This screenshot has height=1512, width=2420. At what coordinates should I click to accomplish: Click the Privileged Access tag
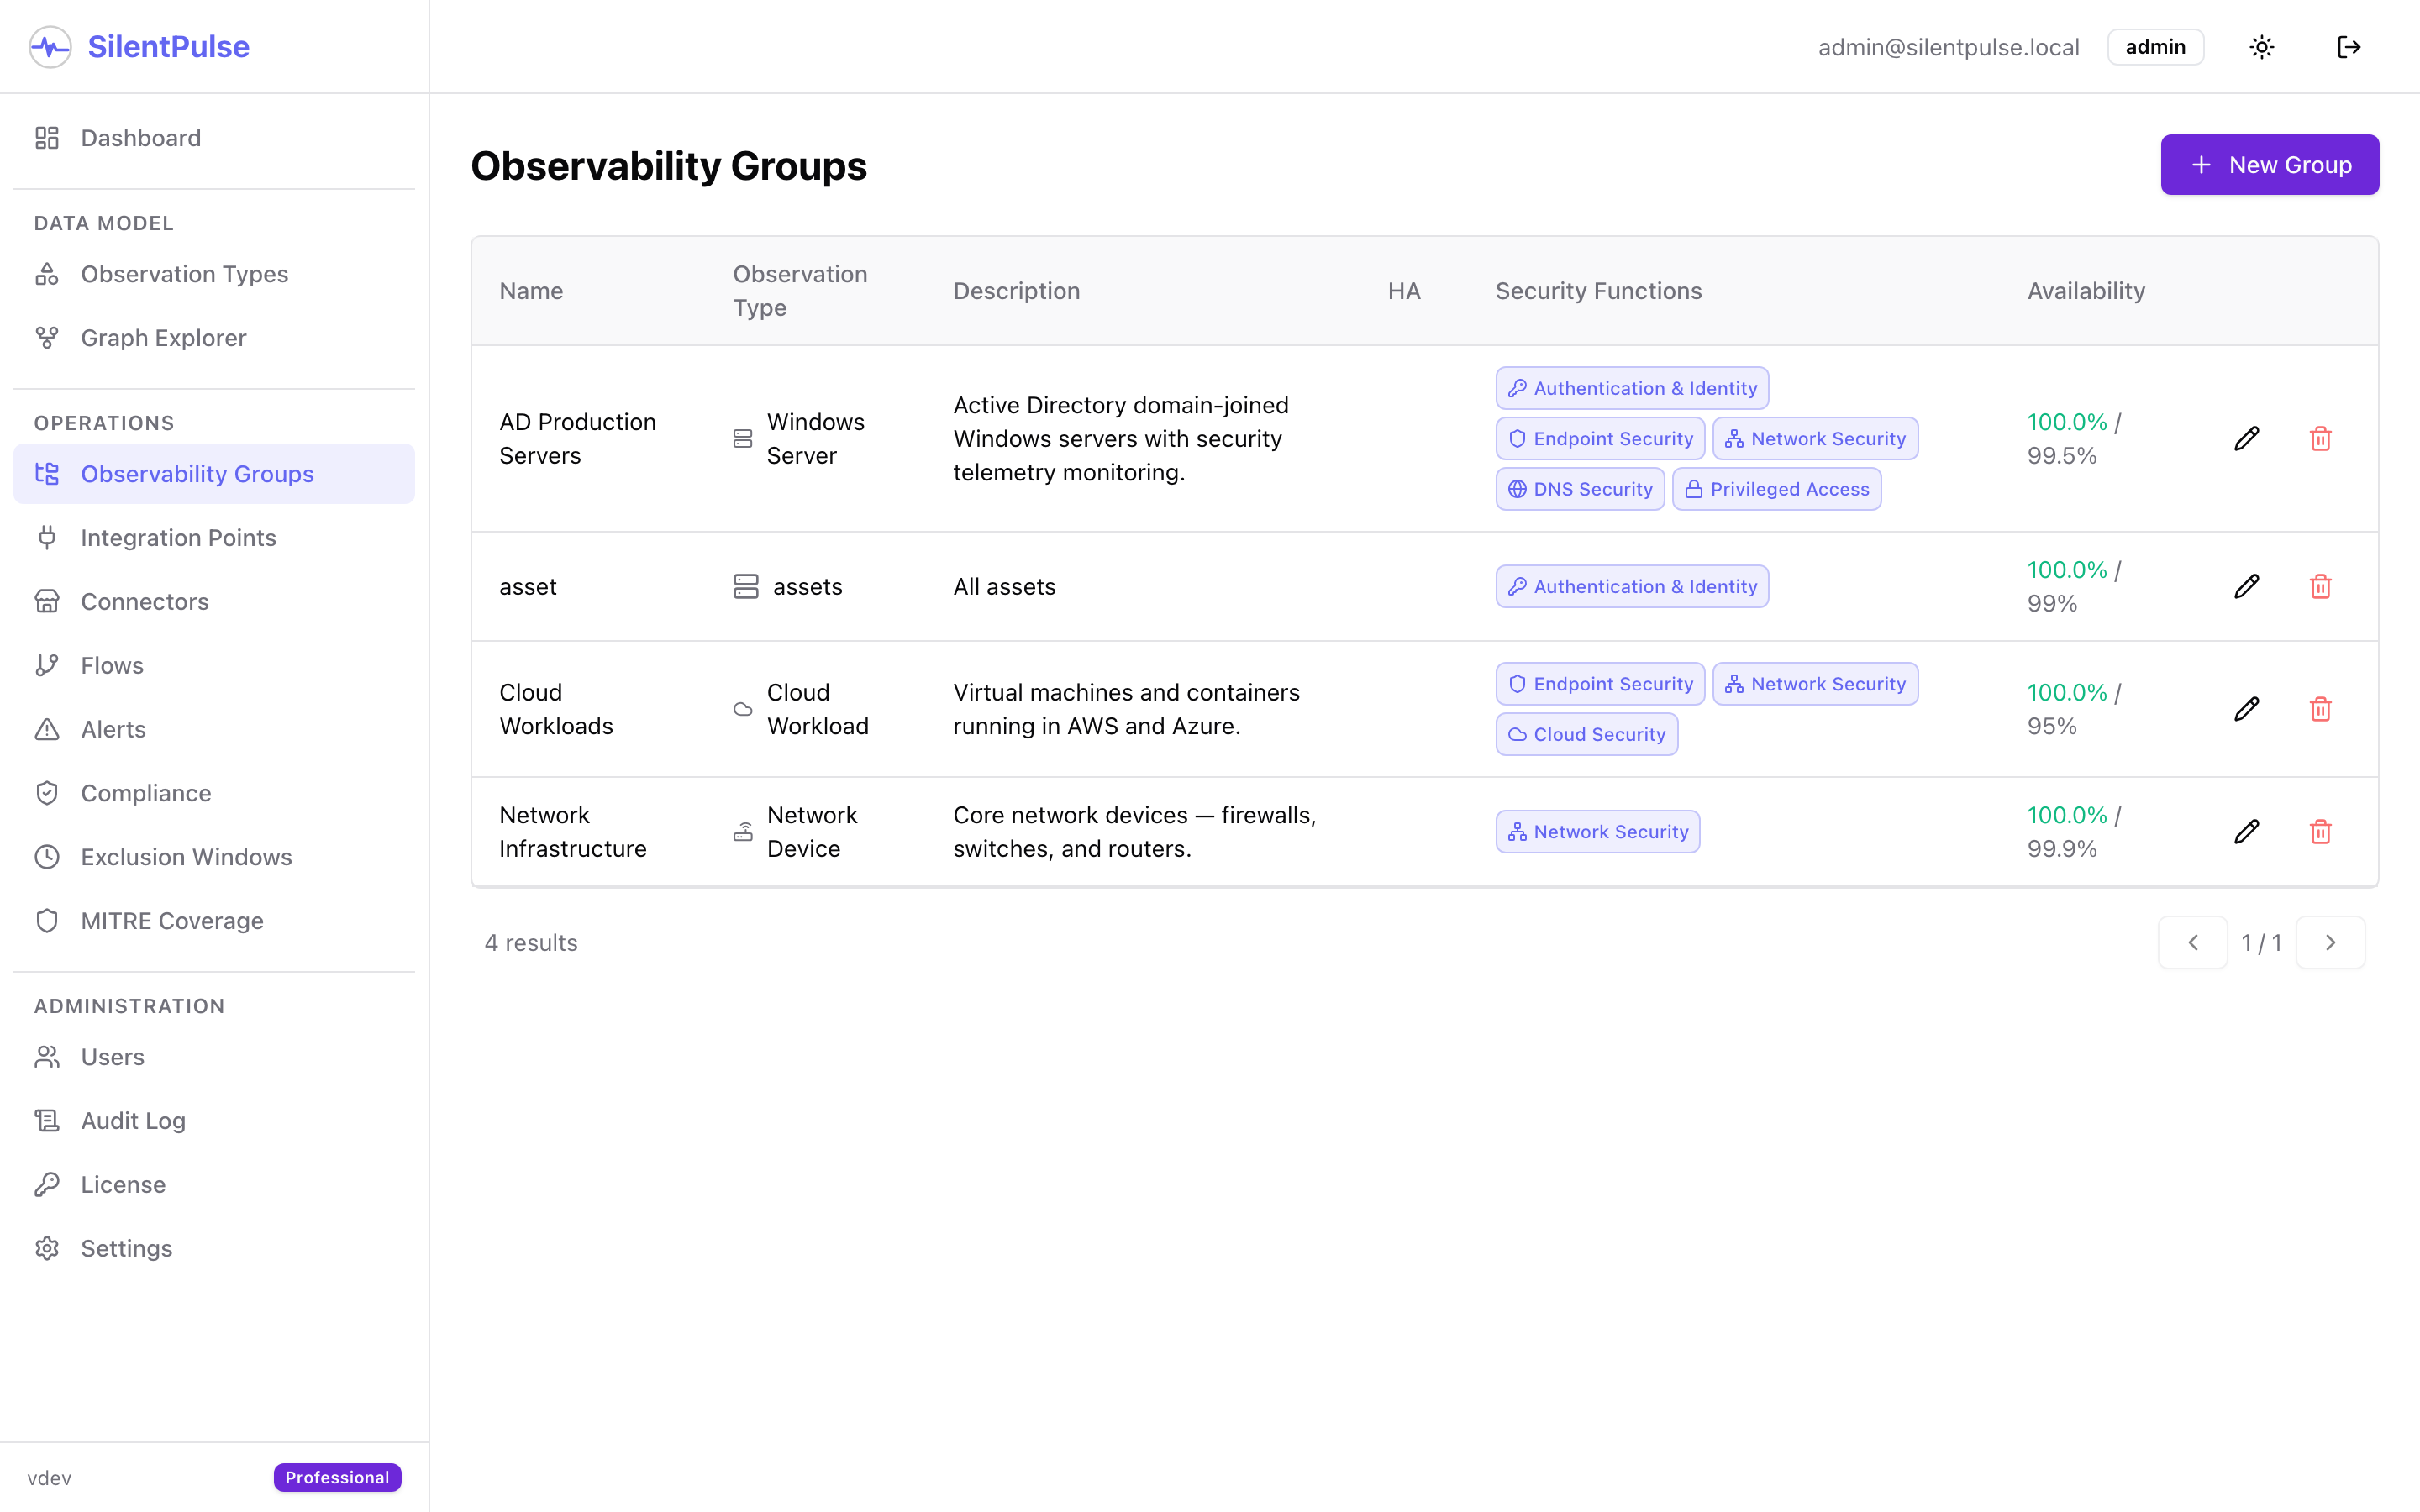1777,489
